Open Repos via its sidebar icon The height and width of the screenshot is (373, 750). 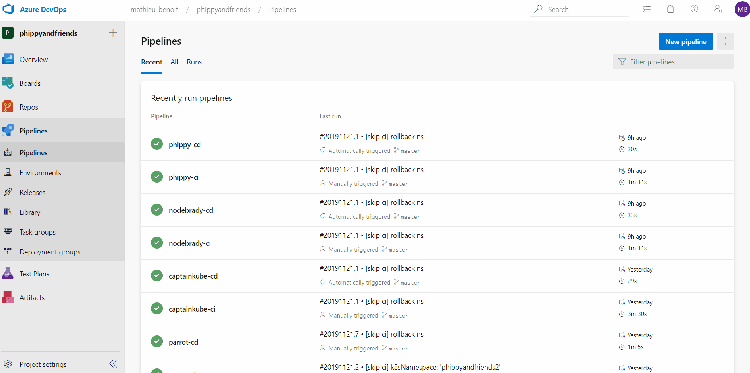point(8,107)
